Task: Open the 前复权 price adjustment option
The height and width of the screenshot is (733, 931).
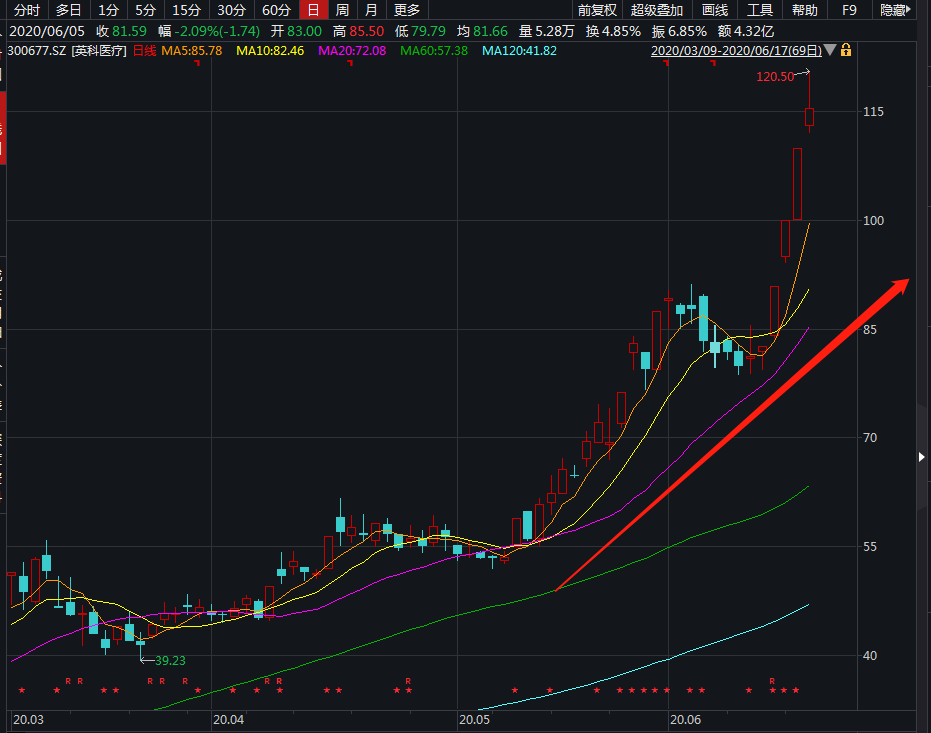Action: [x=597, y=10]
